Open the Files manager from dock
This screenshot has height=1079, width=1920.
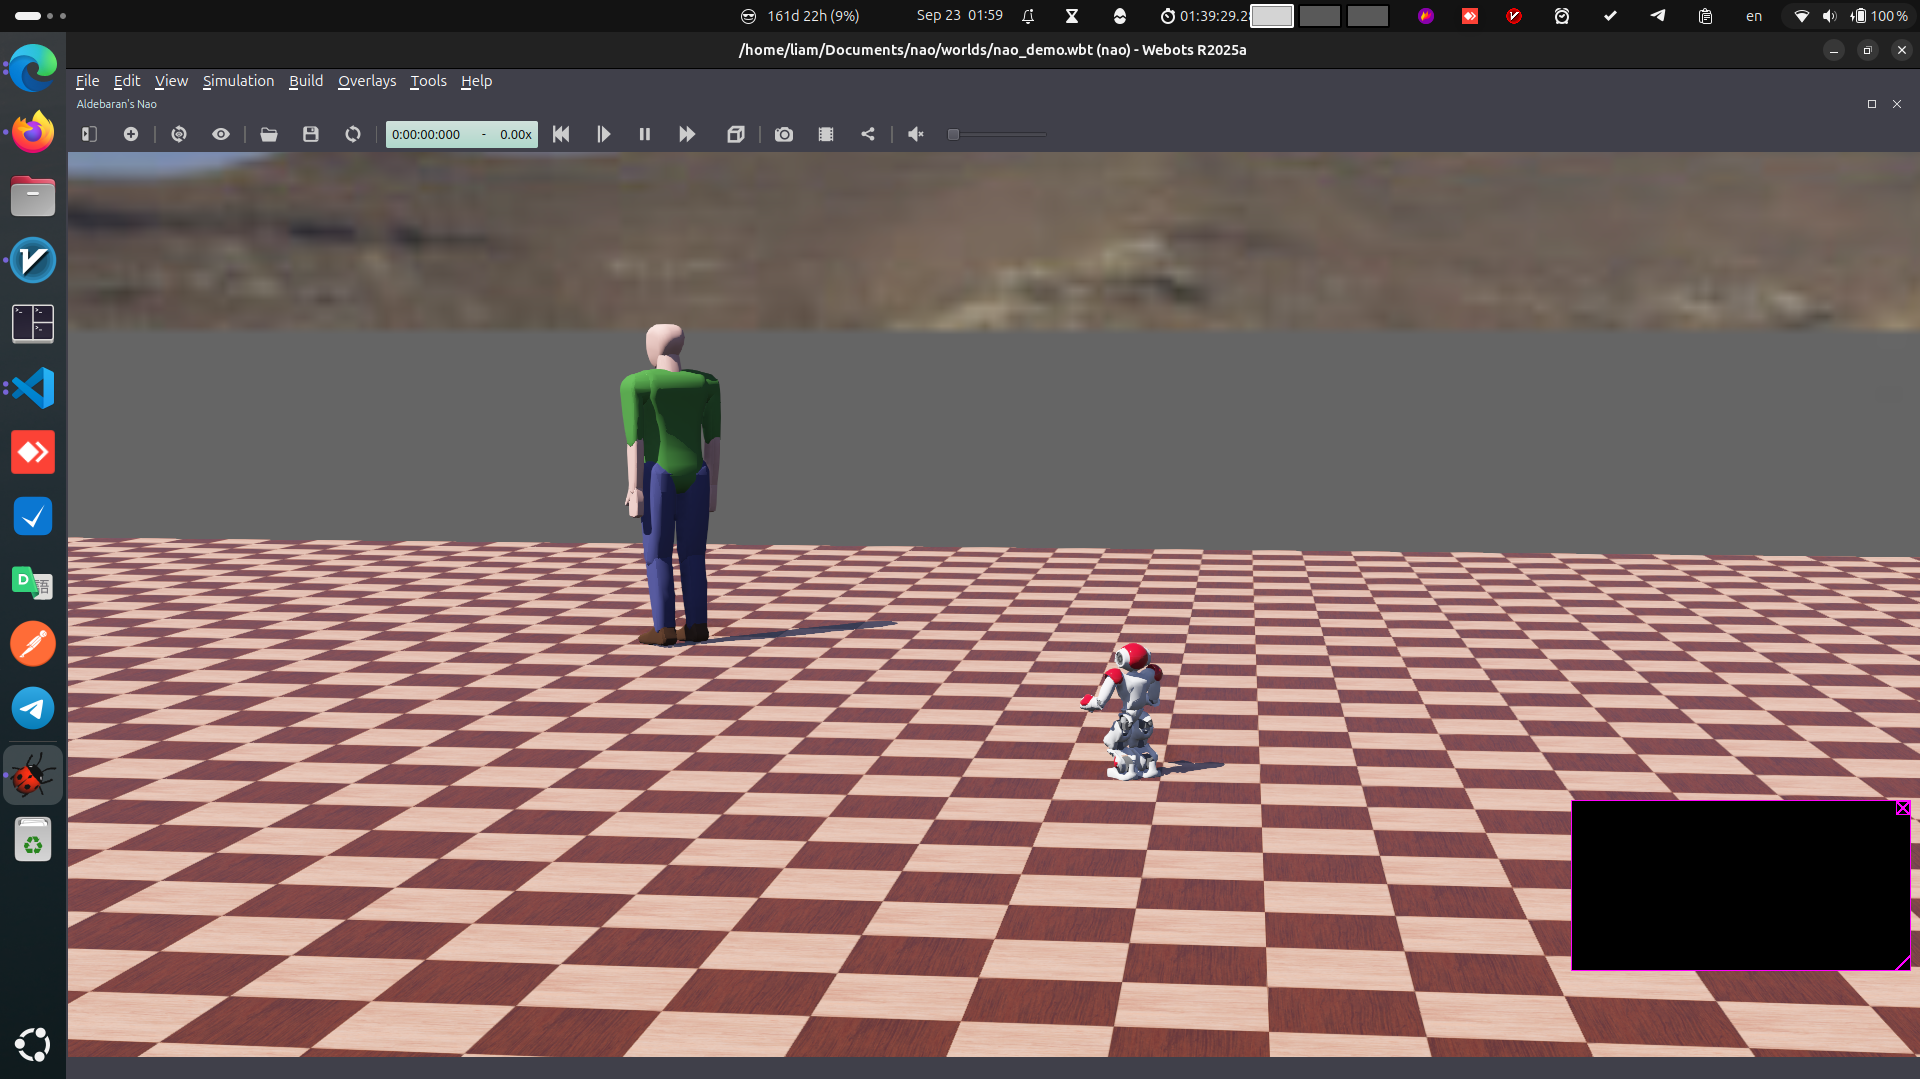pos(33,196)
